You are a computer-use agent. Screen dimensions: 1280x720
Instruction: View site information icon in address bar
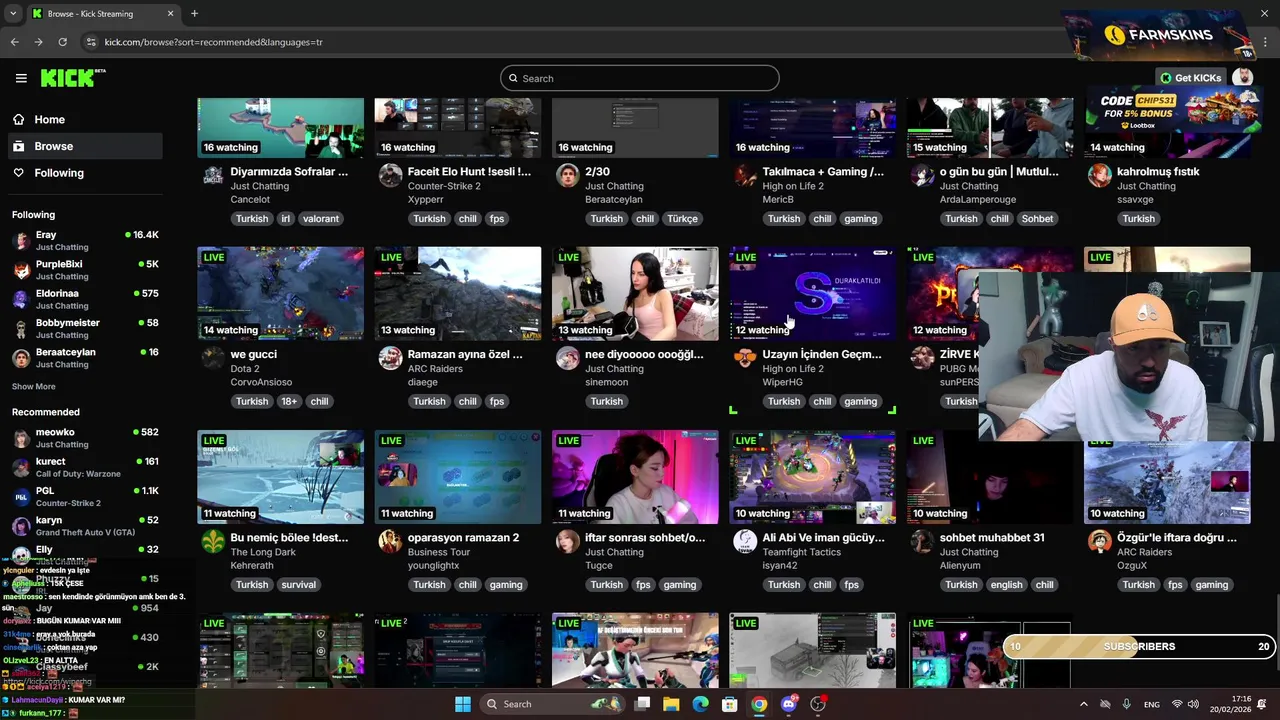click(x=91, y=42)
